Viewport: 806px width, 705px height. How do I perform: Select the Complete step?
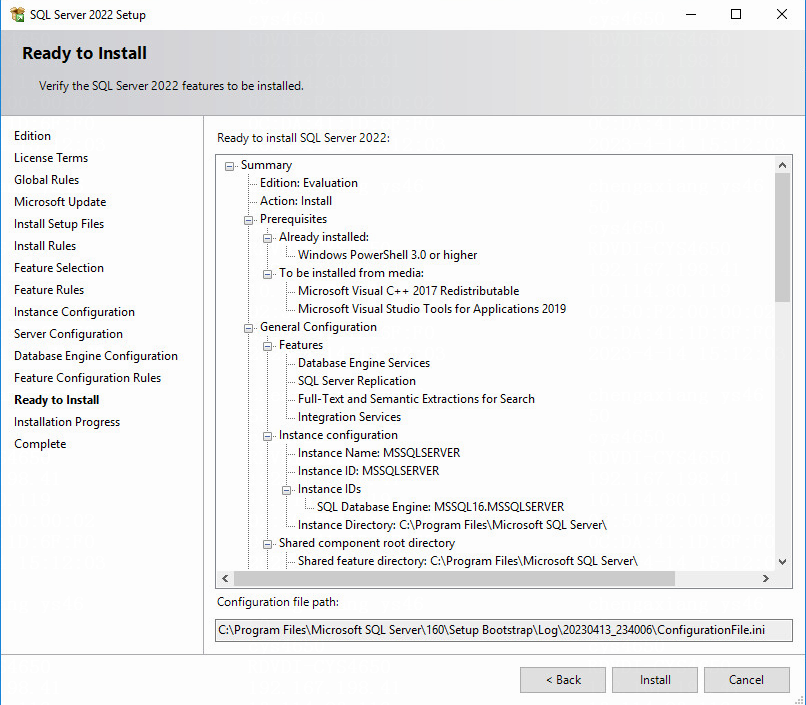point(40,444)
